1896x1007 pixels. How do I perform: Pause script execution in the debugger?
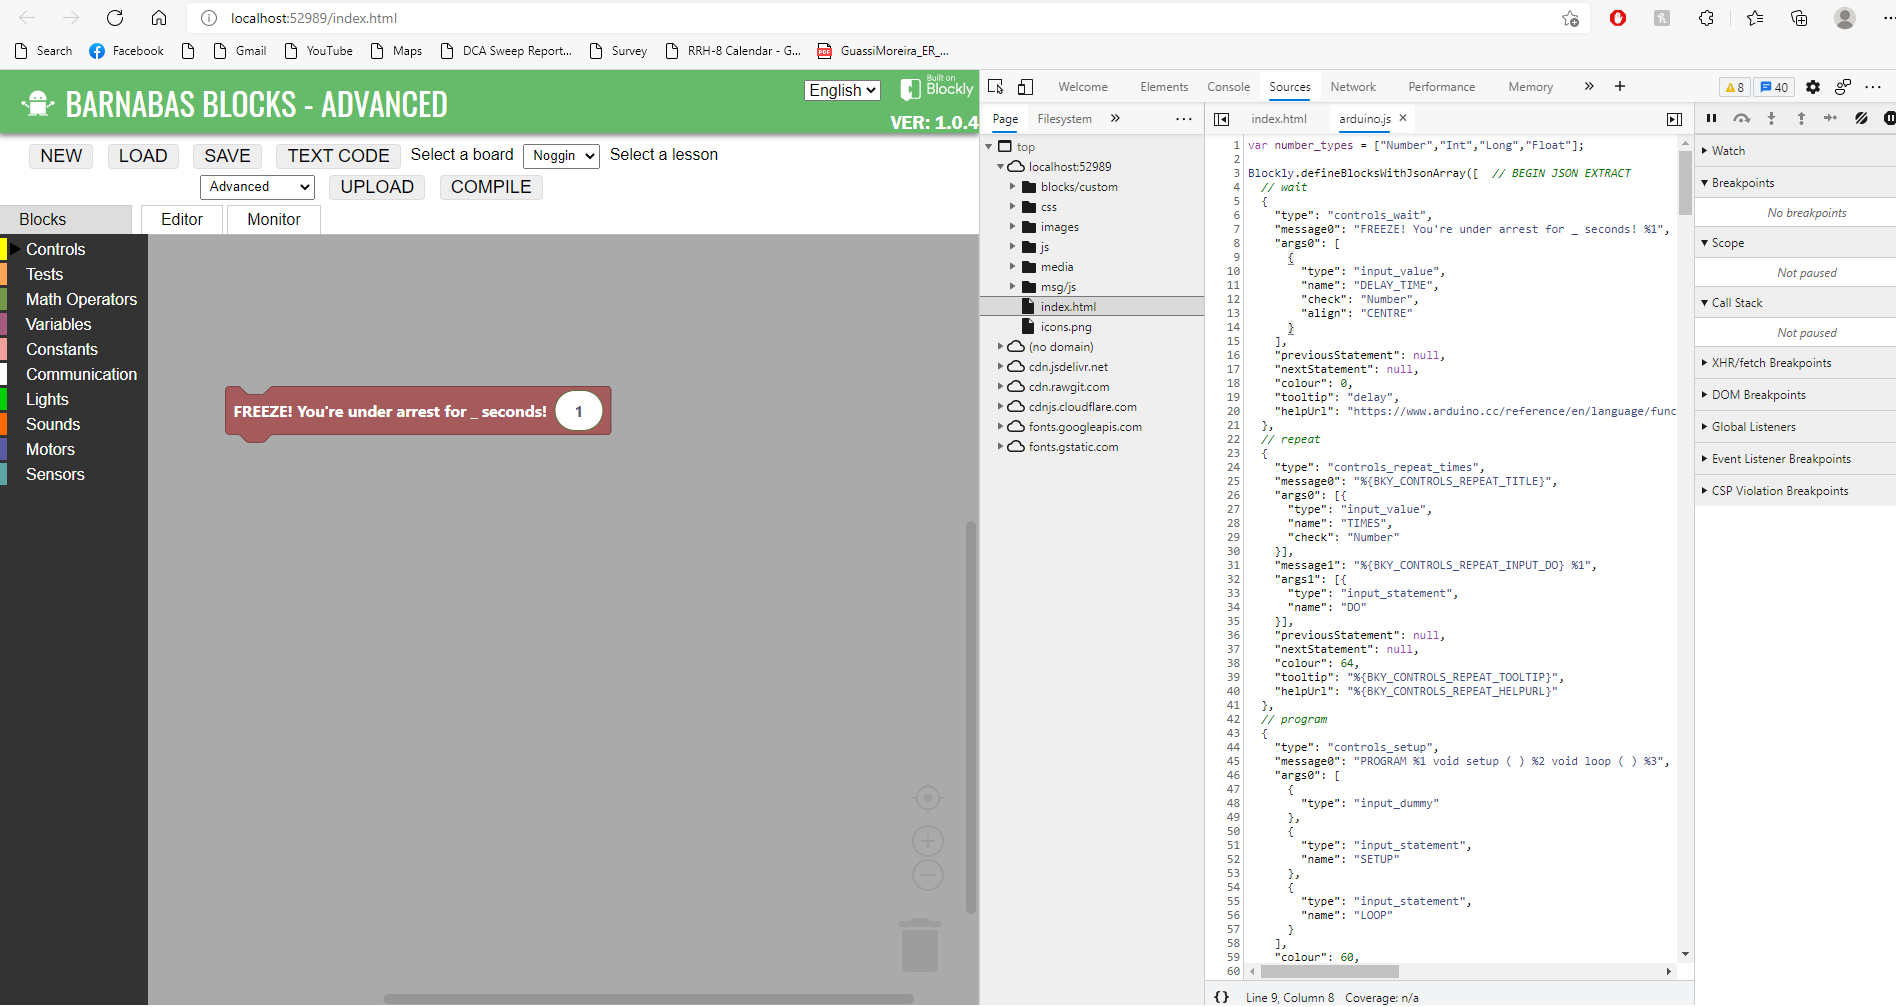click(1711, 118)
